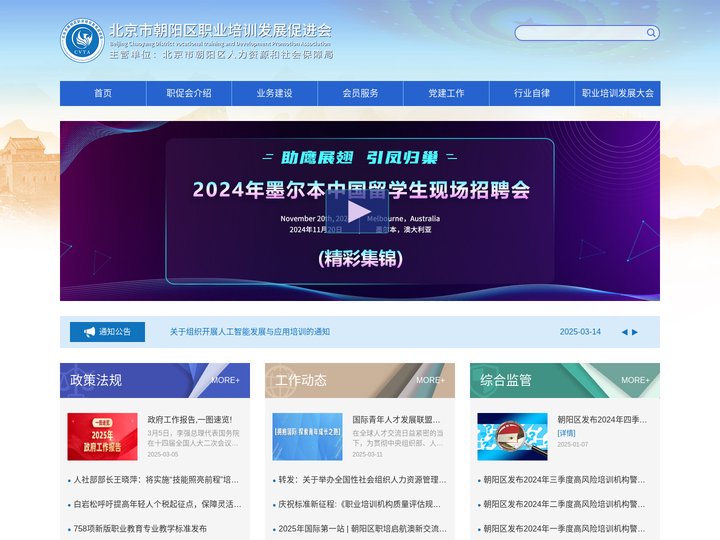This screenshot has width=720, height=540.
Task: Open article 转发：关于举办全国性社会组织人力资源管理
Action: coord(362,480)
